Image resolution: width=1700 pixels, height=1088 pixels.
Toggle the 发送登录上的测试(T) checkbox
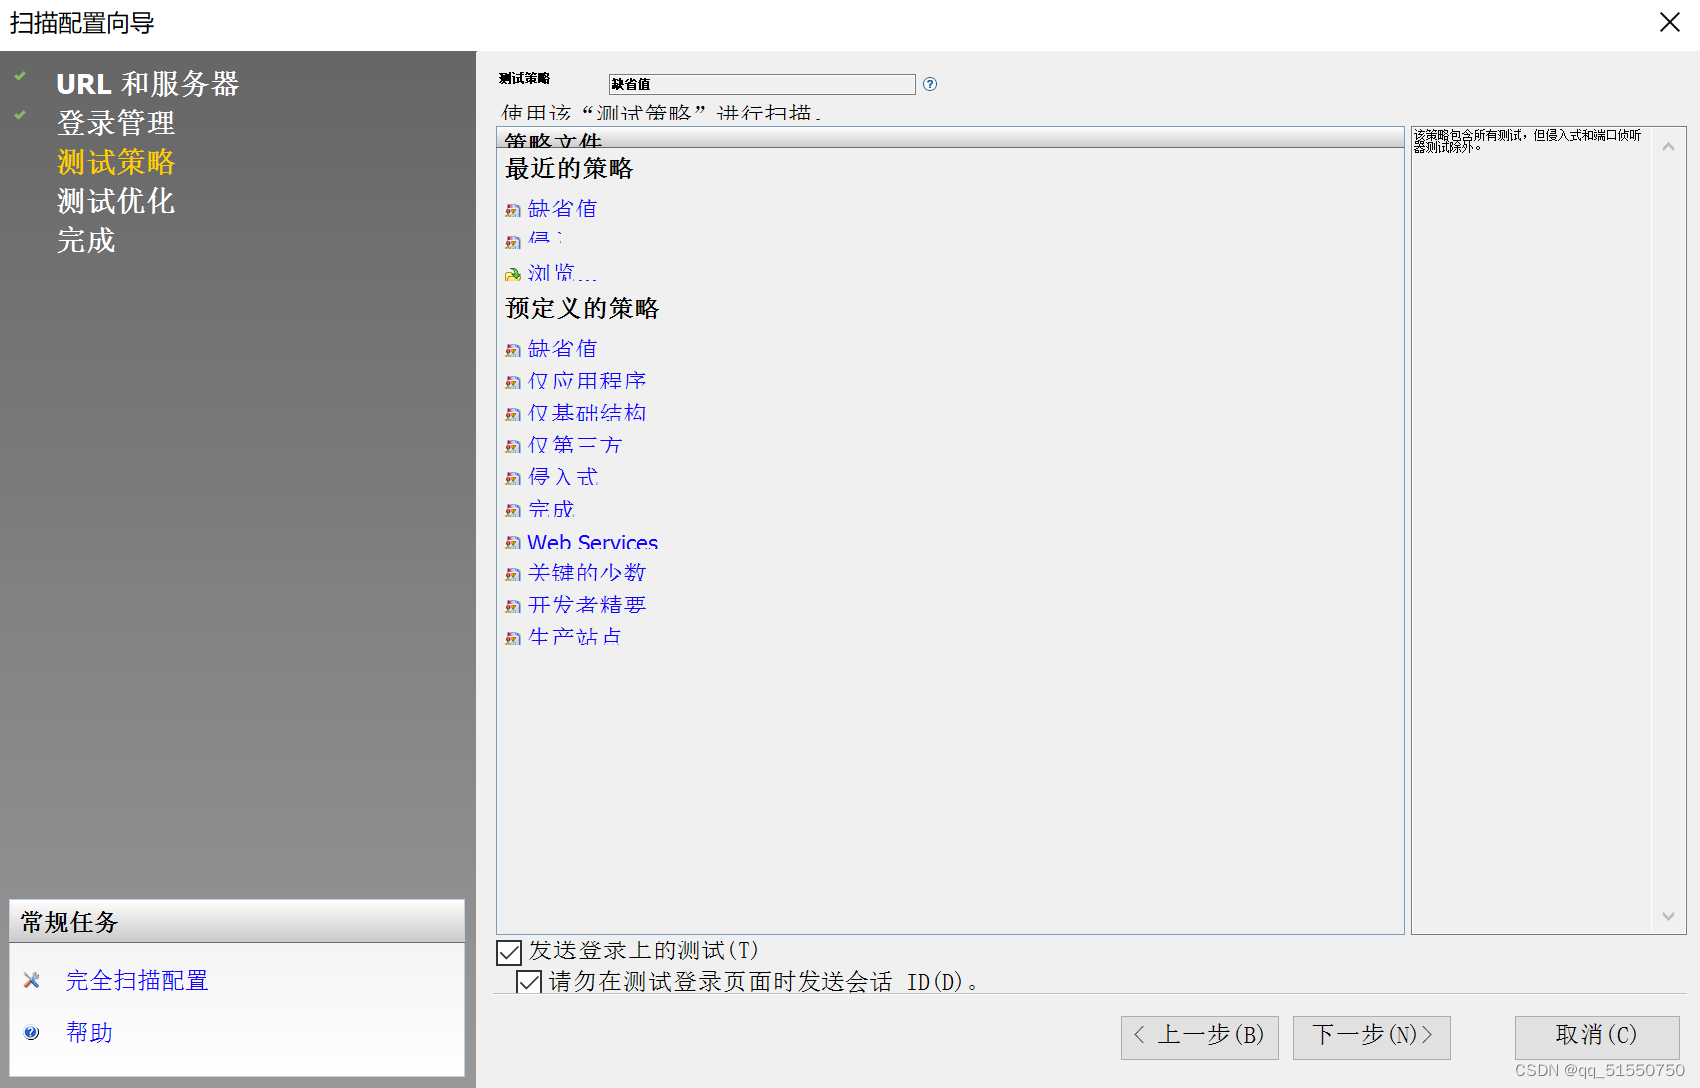(x=509, y=951)
